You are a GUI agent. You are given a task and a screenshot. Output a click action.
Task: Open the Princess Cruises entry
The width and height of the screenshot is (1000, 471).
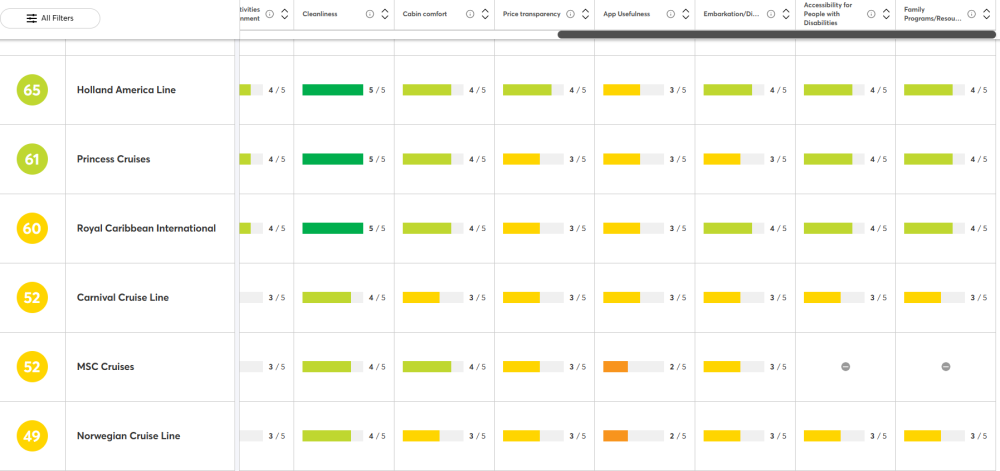114,159
